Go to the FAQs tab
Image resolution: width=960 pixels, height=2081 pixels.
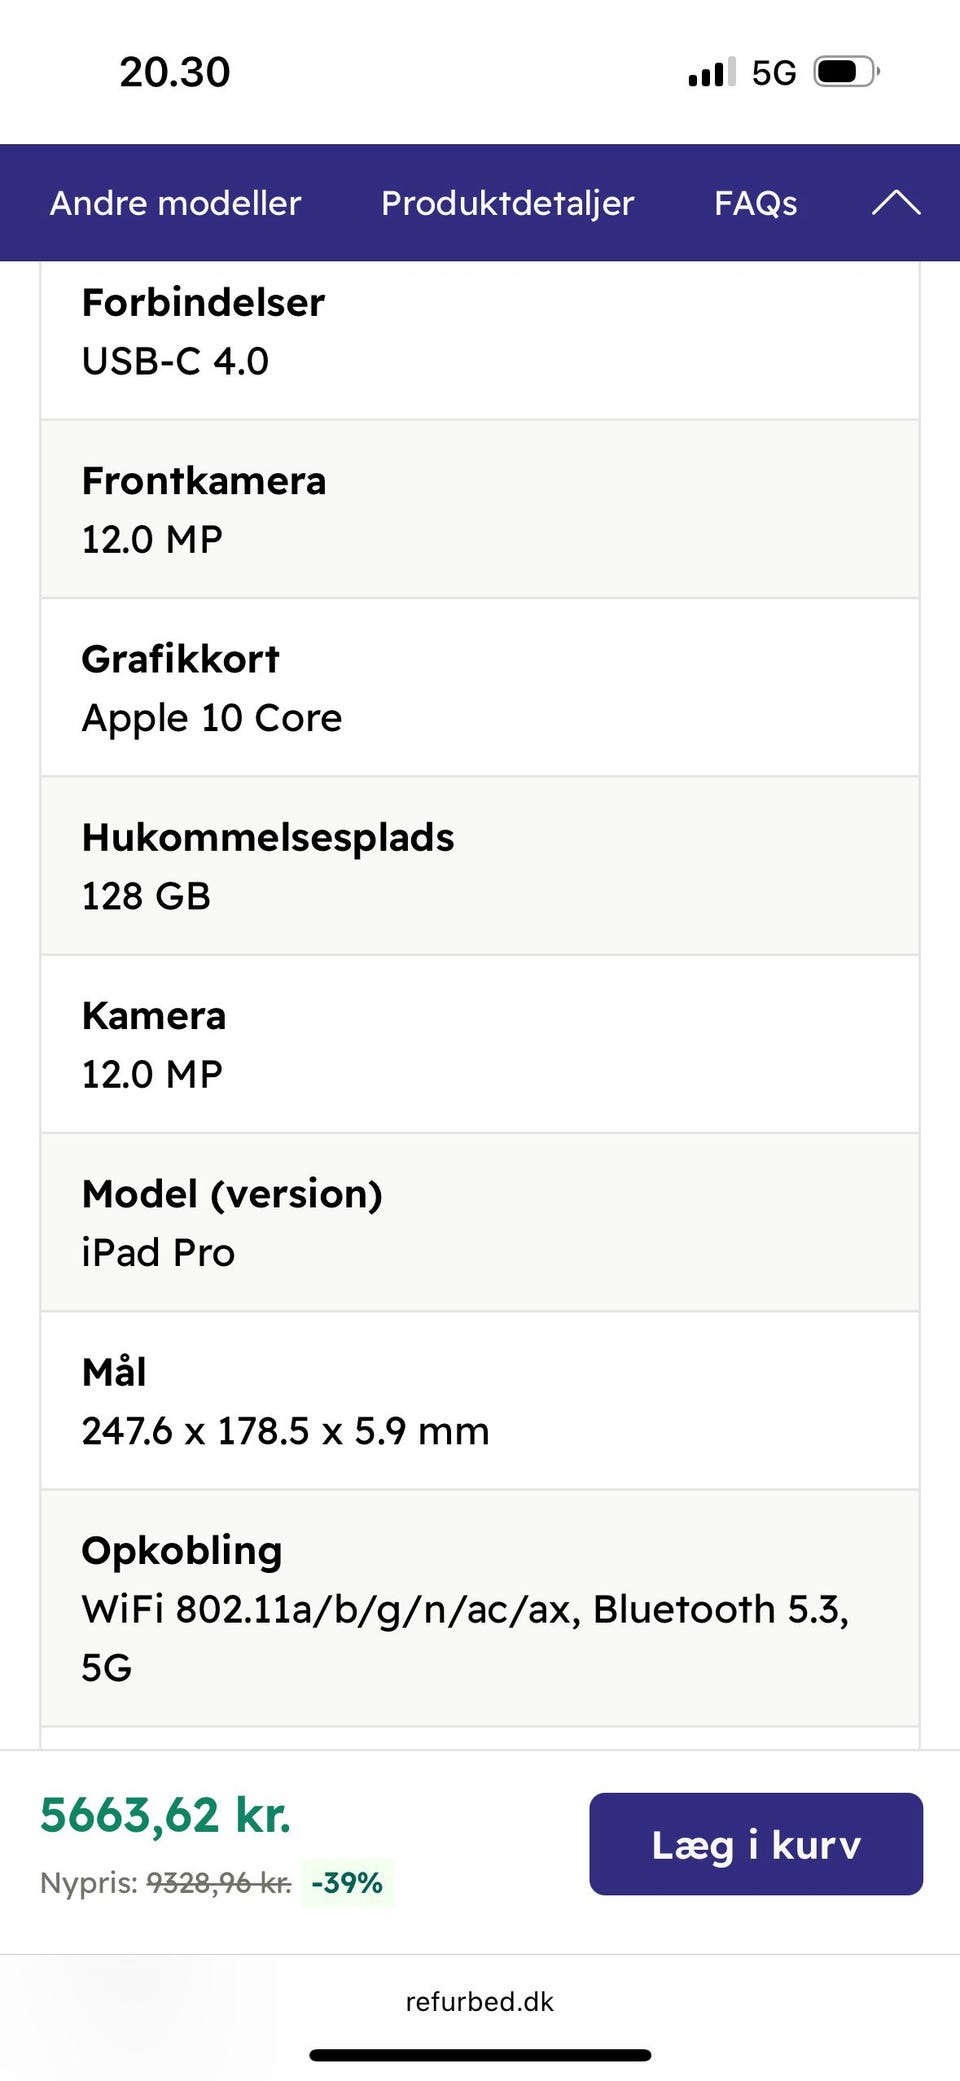755,203
